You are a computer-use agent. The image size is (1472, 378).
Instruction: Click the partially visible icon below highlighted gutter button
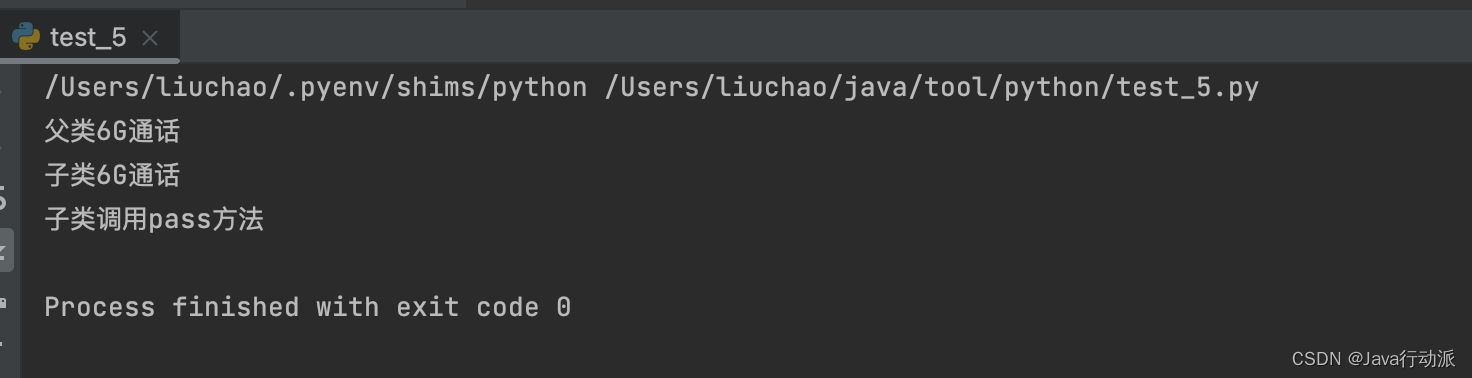click(x=4, y=303)
